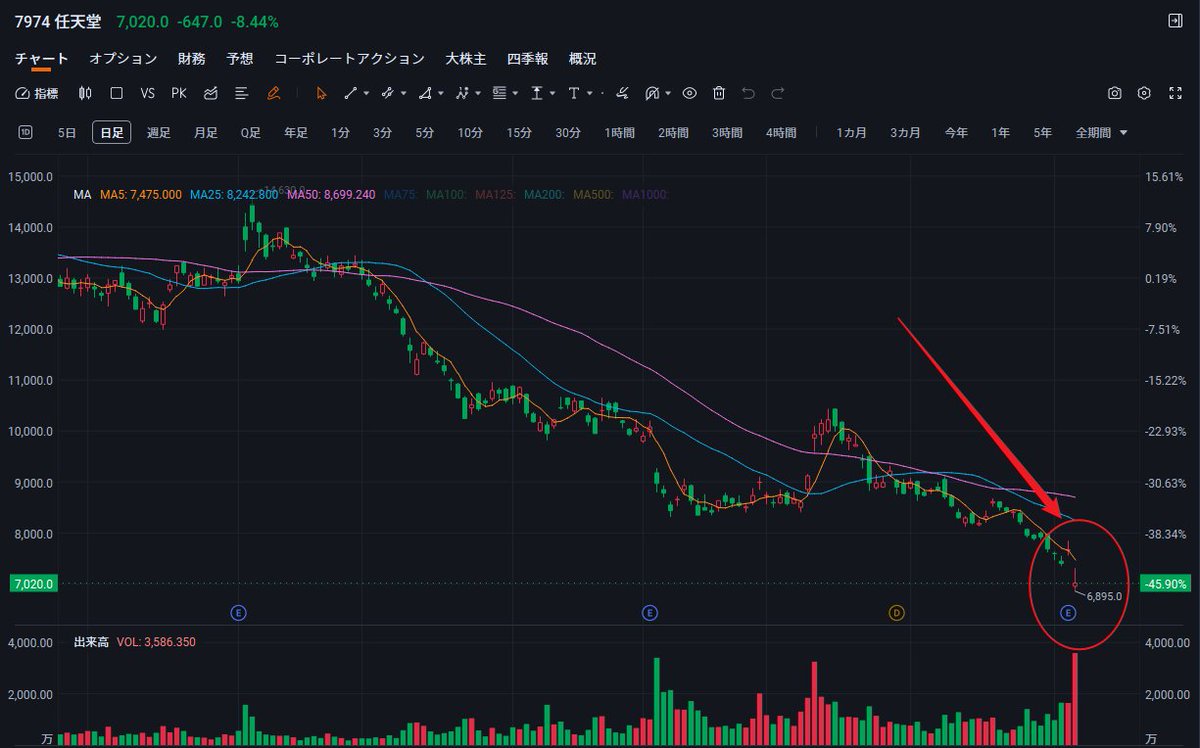This screenshot has width=1200, height=748.
Task: Enable the MA200 moving average line
Action: coord(544,194)
